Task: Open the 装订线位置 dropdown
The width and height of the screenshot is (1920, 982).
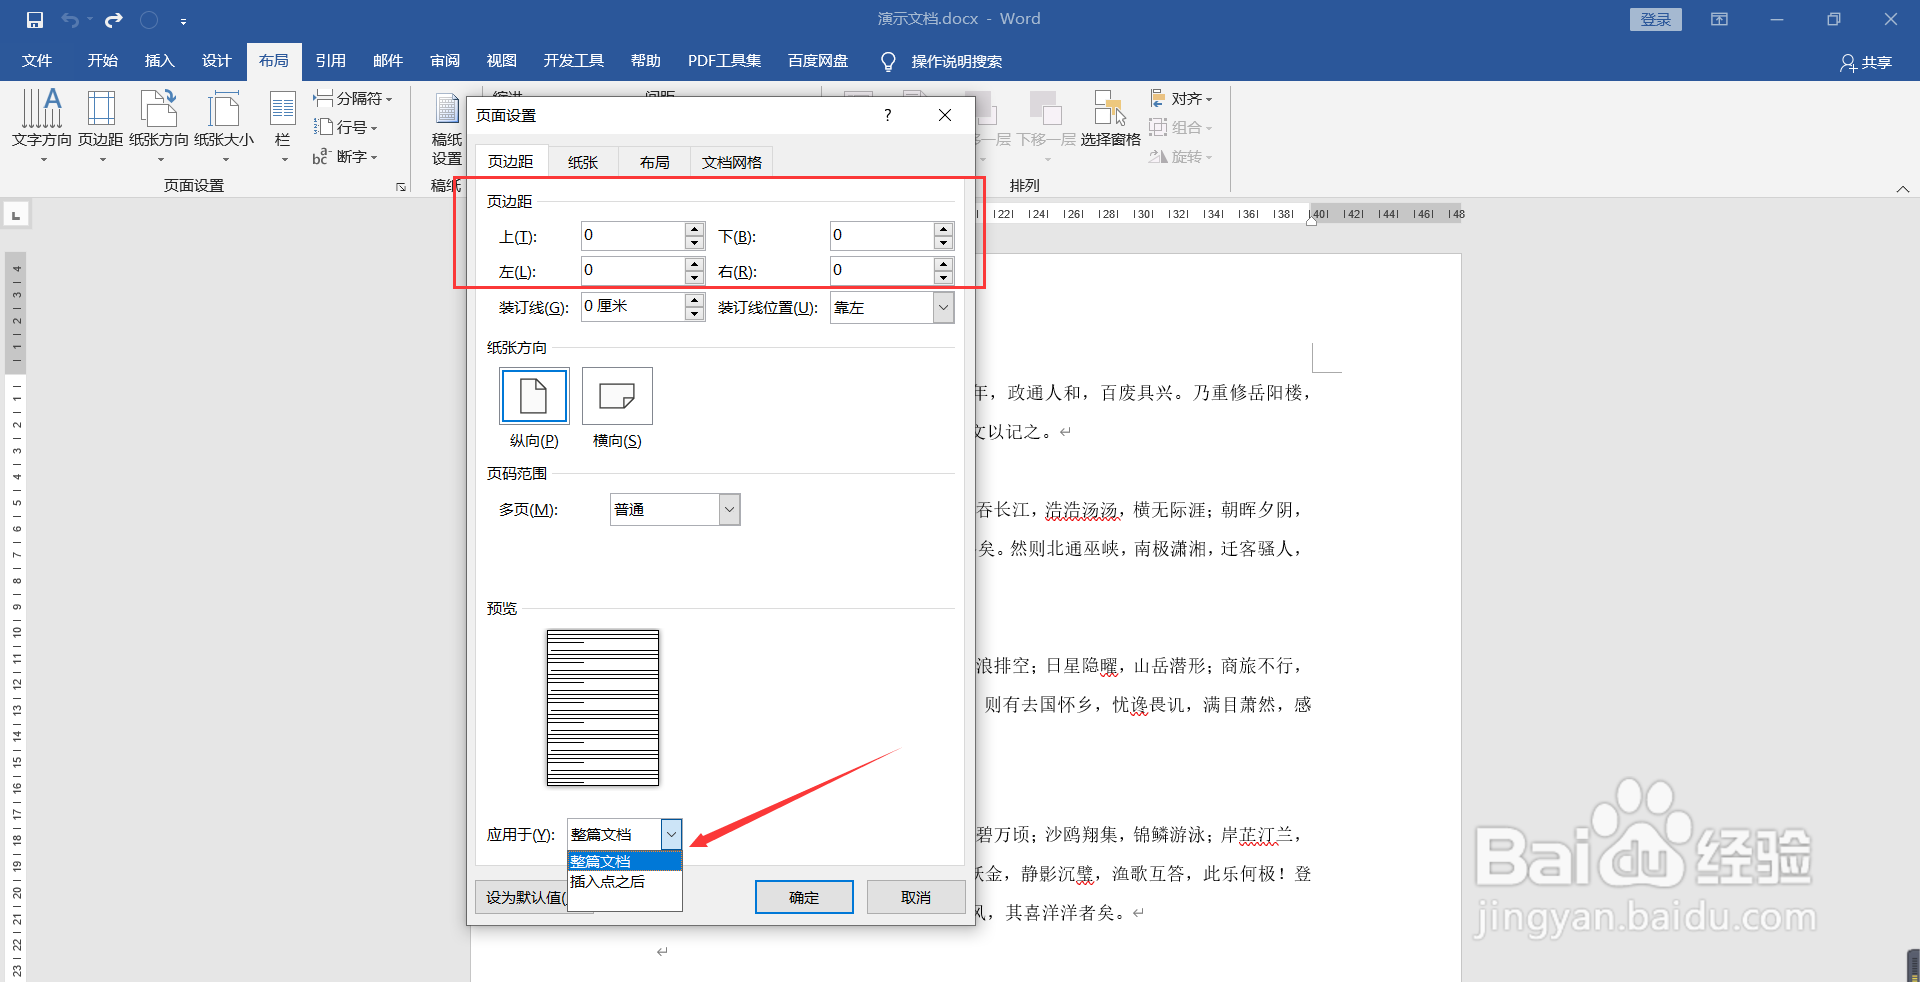Action: 941,307
